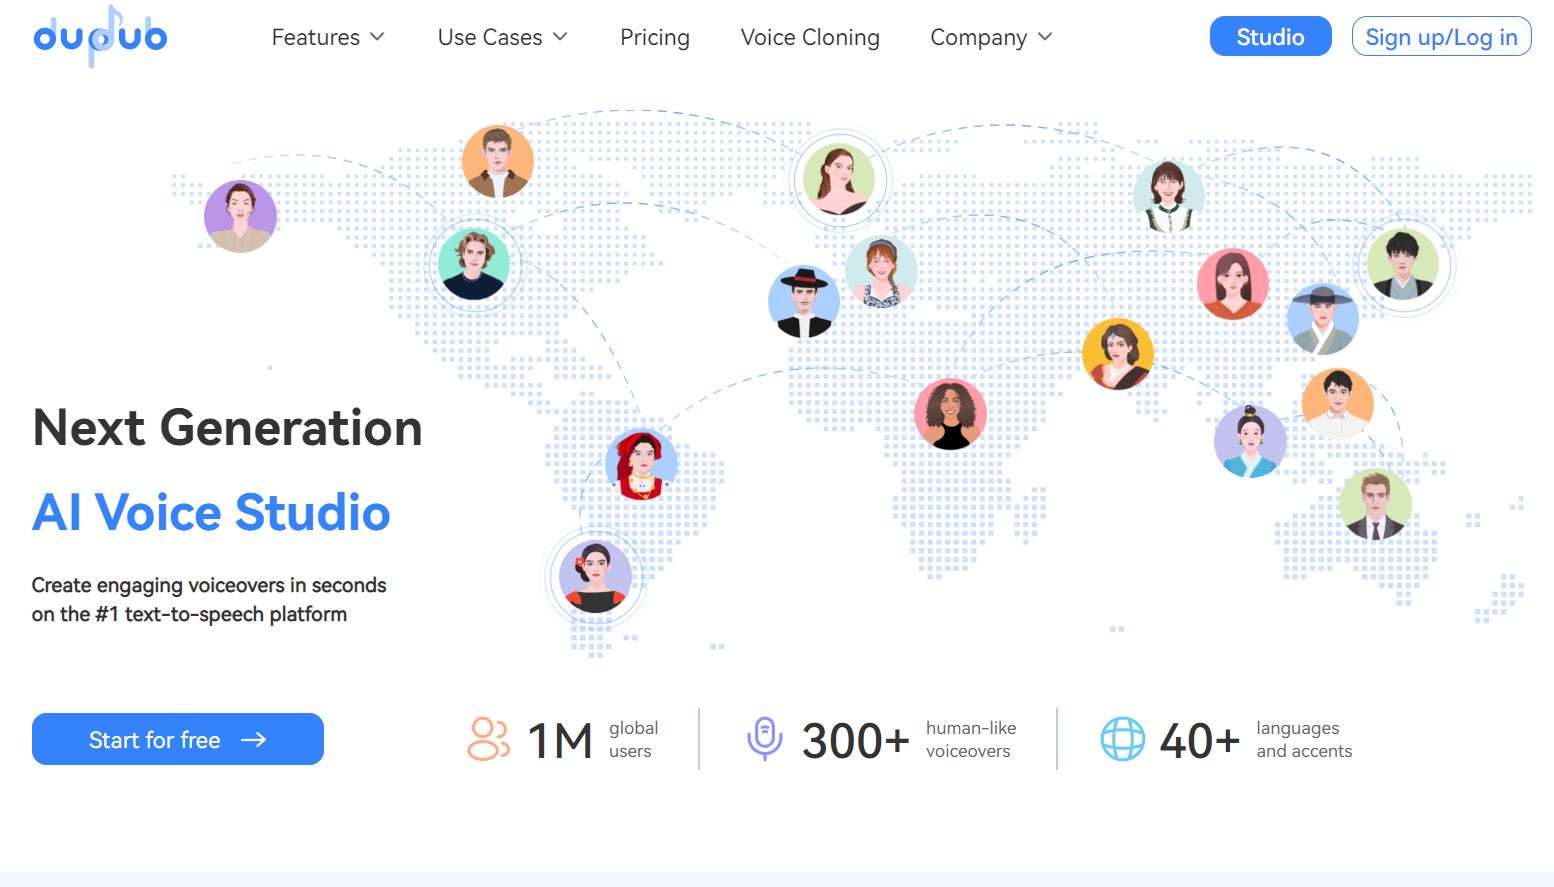
Task: Select curly-haired woman avatar on pink background
Action: [950, 414]
